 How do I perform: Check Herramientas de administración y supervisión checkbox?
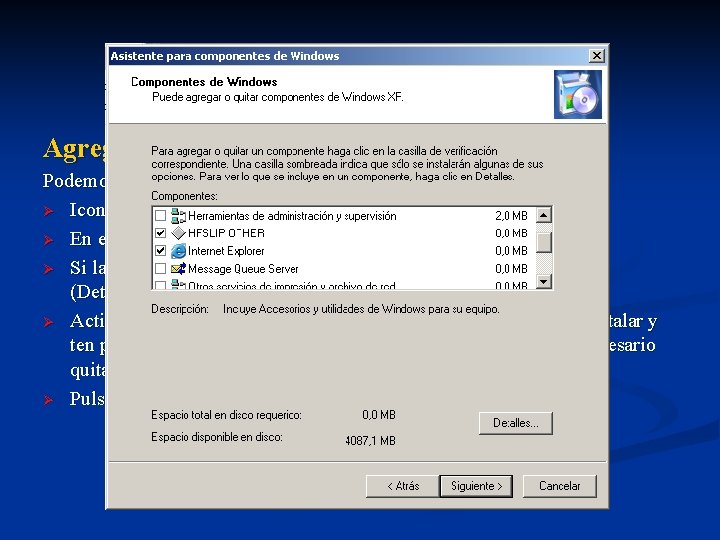160,215
